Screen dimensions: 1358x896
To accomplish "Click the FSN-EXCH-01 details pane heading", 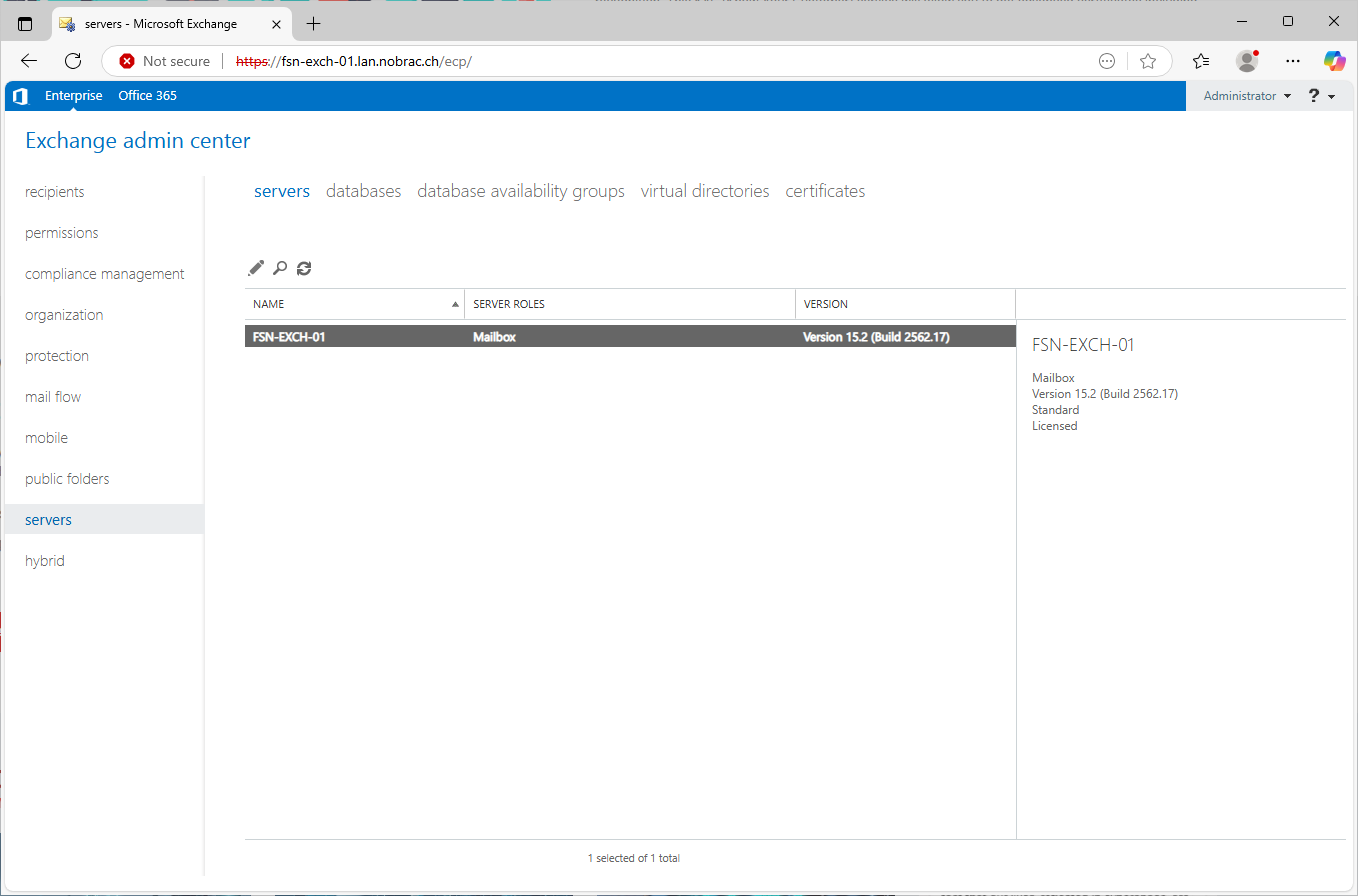I will [x=1083, y=345].
